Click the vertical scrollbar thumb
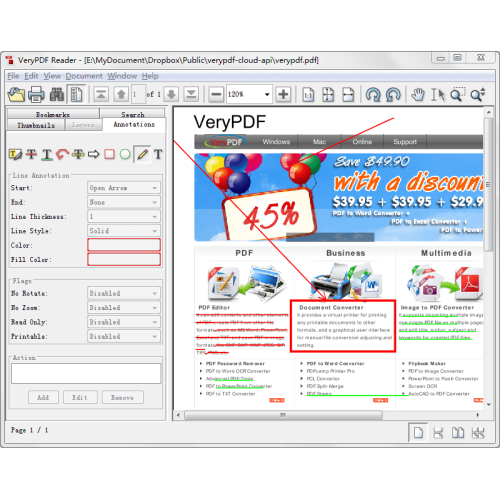This screenshot has height=500, width=500. pos(488,184)
